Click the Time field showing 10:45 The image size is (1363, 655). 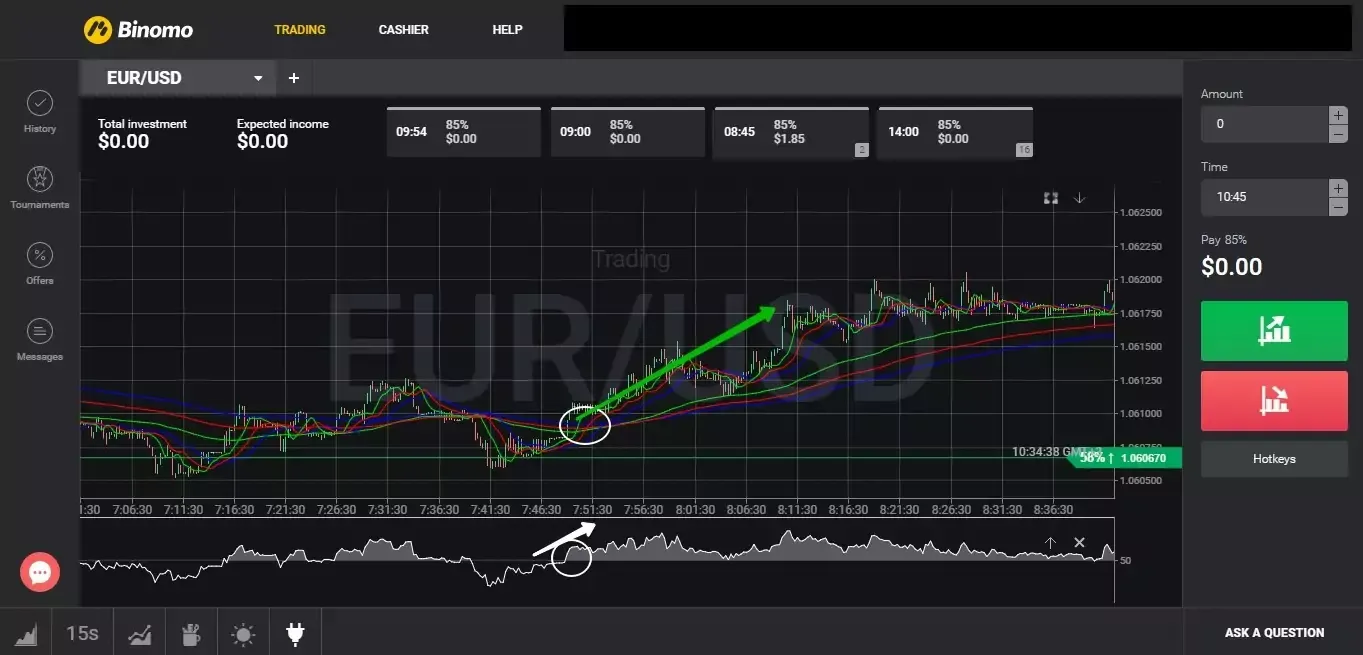(x=1264, y=197)
